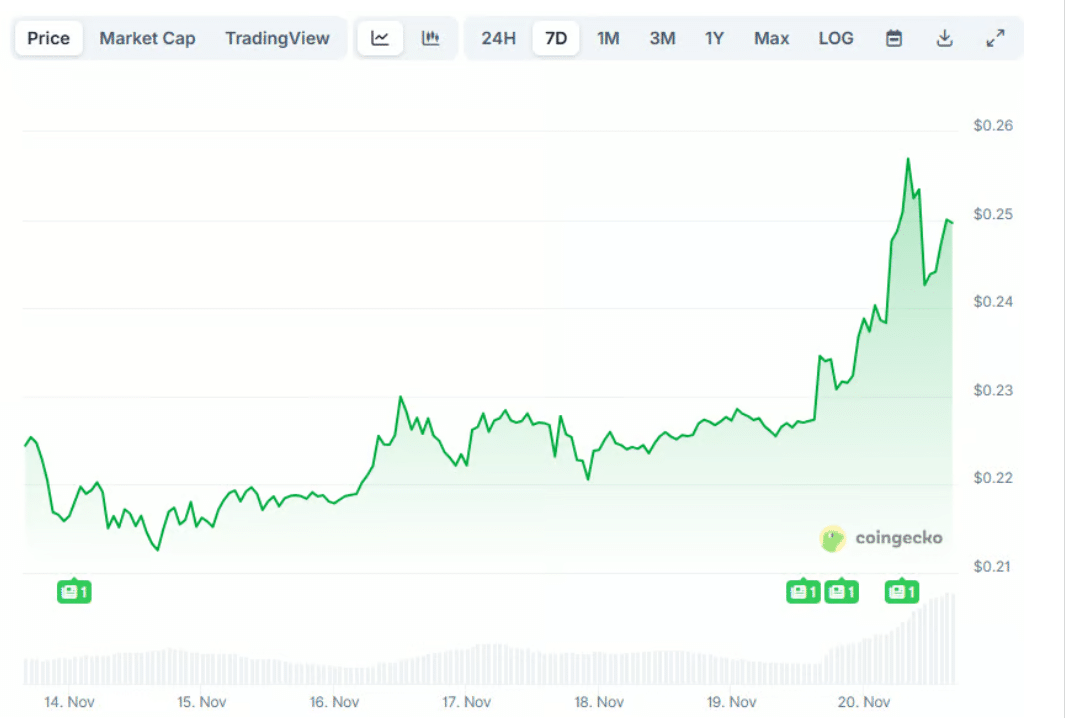Open the calendar date range picker

(x=894, y=38)
